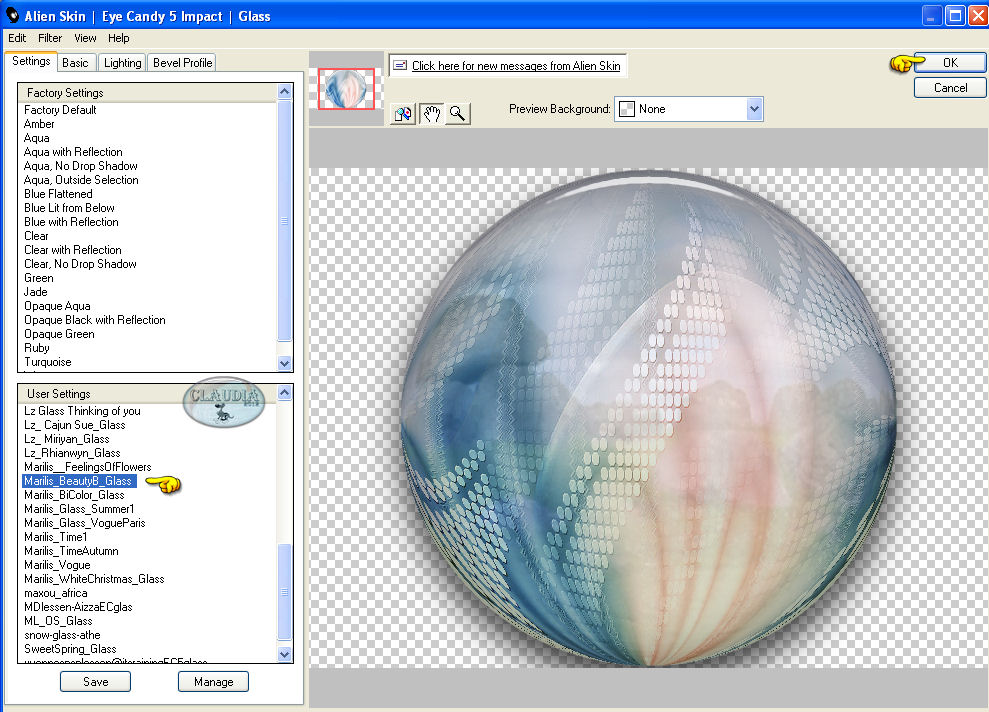Select the Ruby preset

coord(37,348)
